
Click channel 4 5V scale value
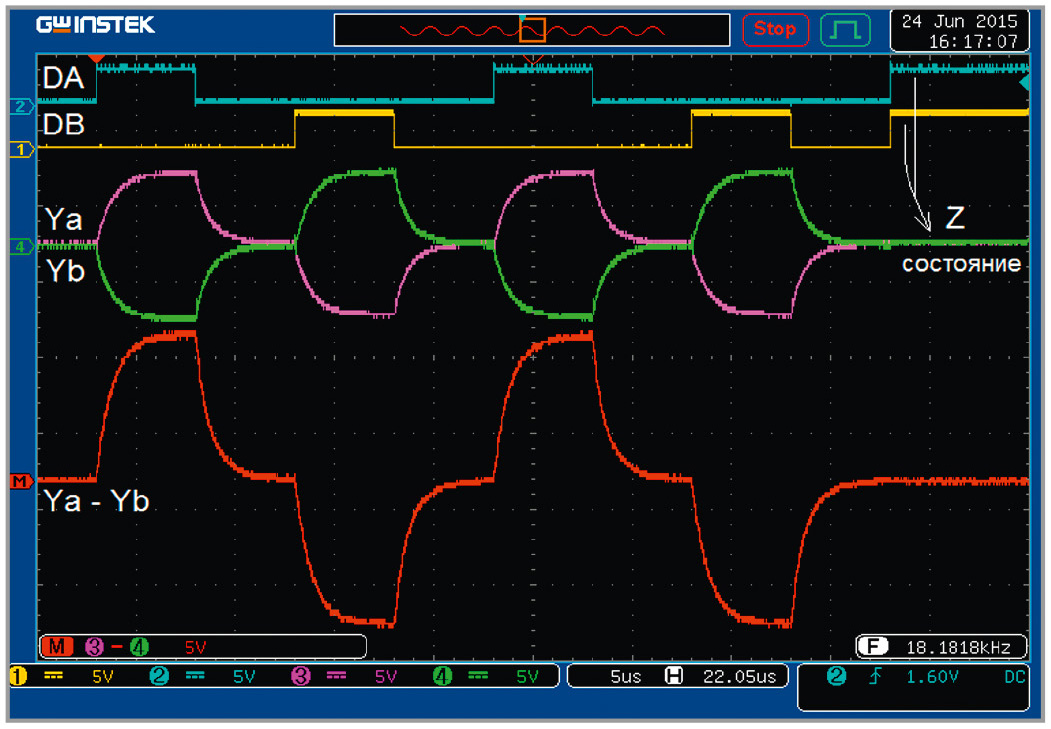click(527, 677)
